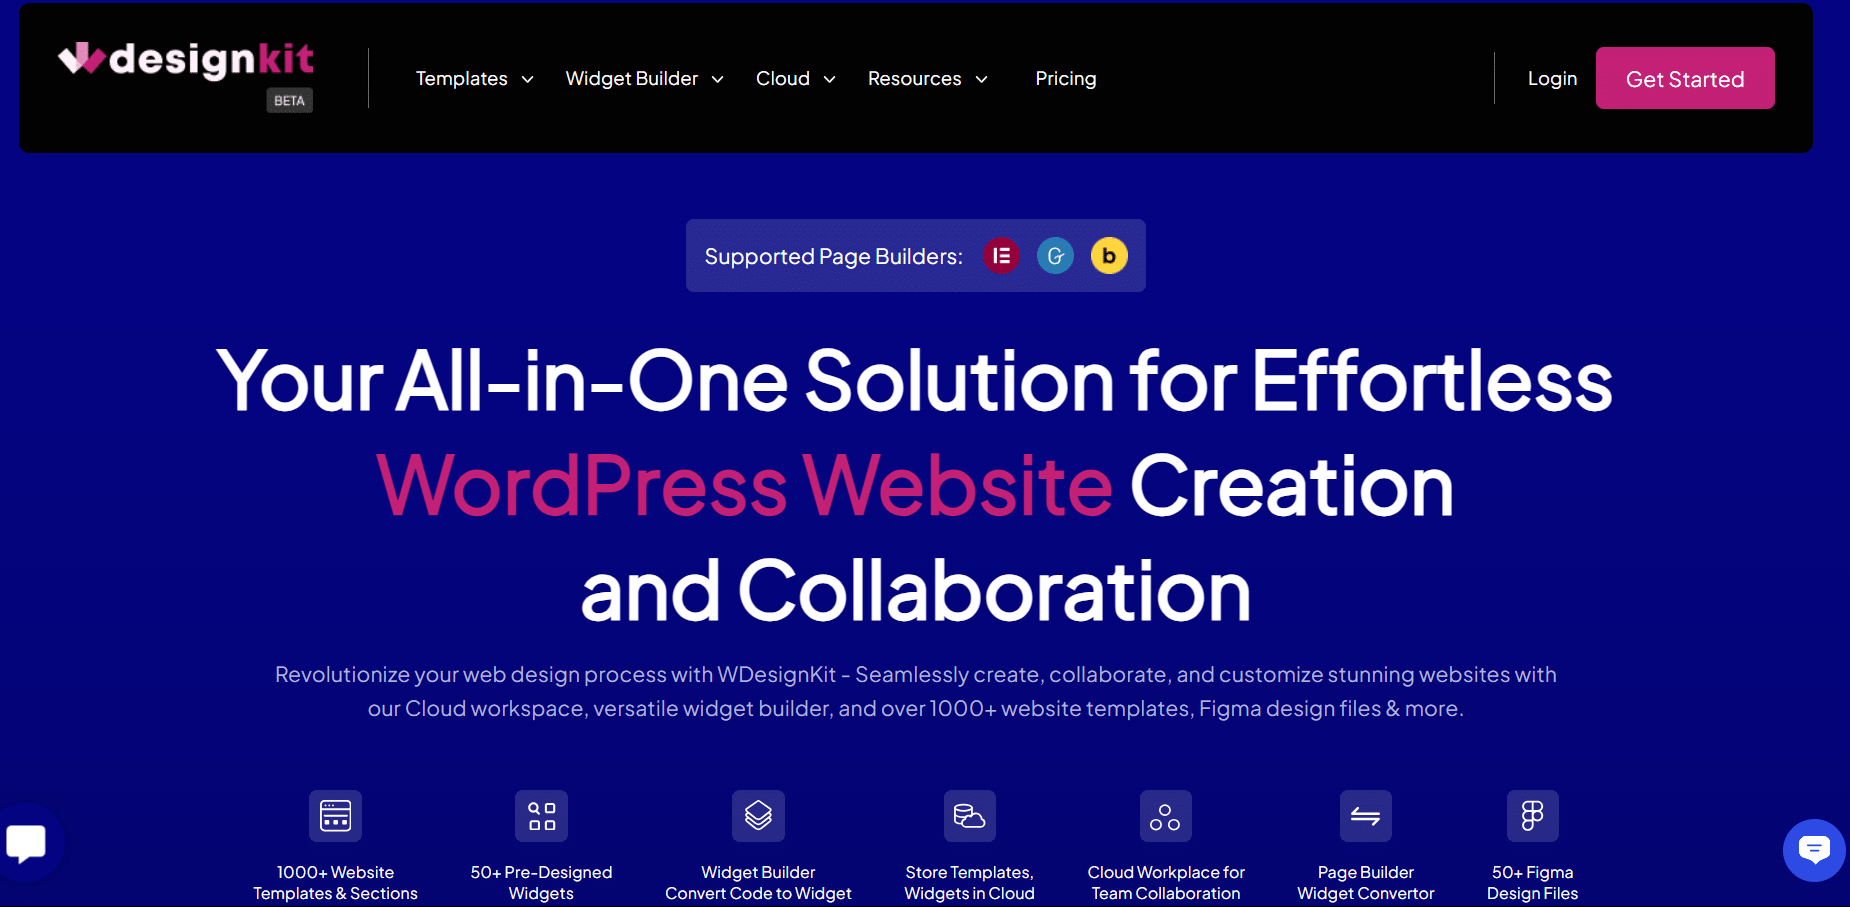Click the 'WordPress Website' pink heading text

[744, 486]
